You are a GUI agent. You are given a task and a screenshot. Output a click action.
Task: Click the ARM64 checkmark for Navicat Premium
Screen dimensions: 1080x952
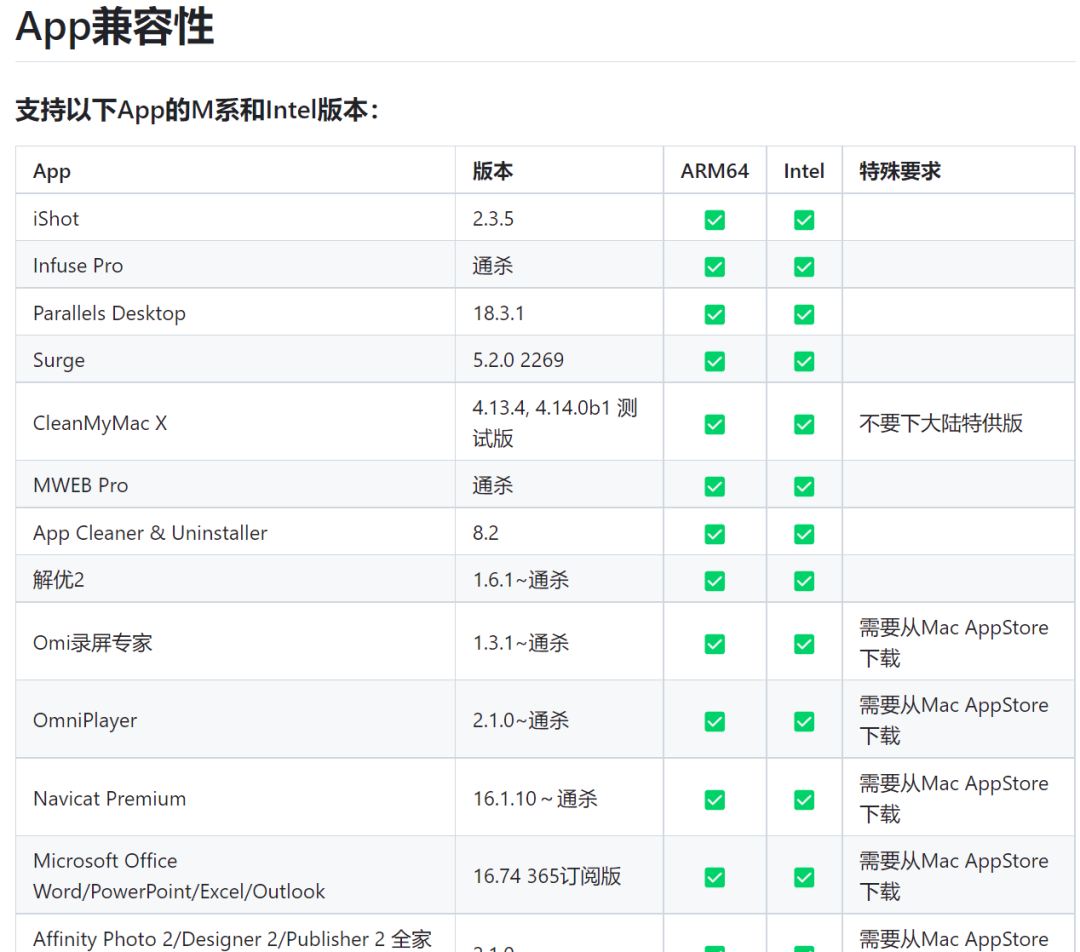[x=714, y=800]
